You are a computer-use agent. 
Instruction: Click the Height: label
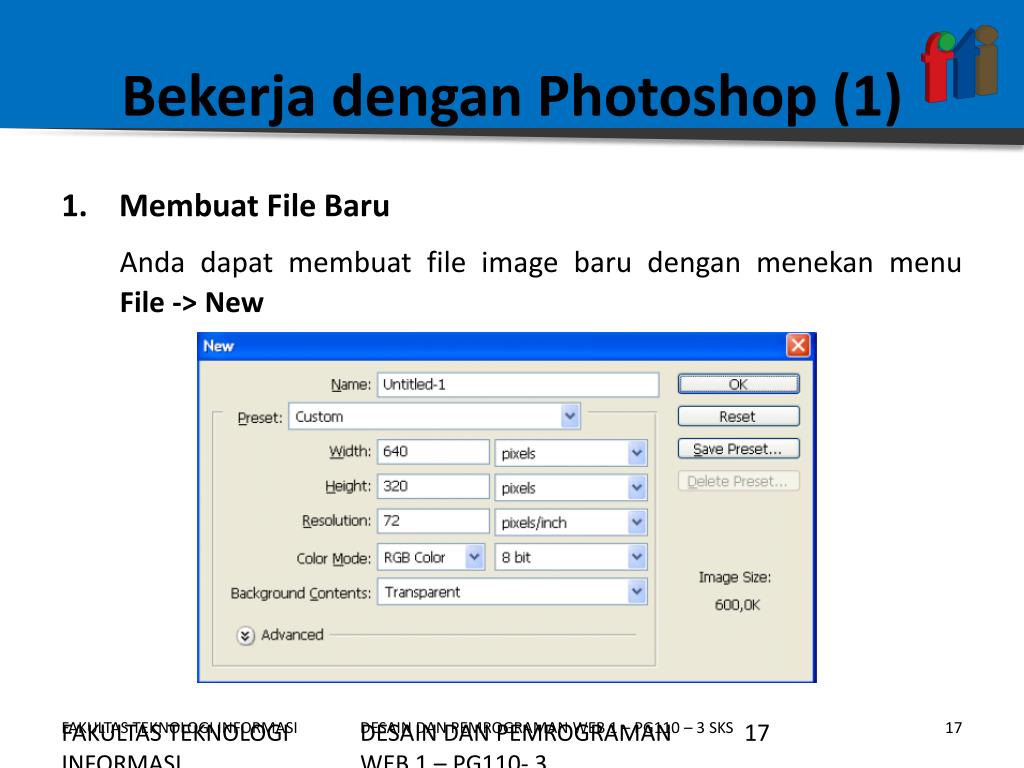tap(348, 486)
